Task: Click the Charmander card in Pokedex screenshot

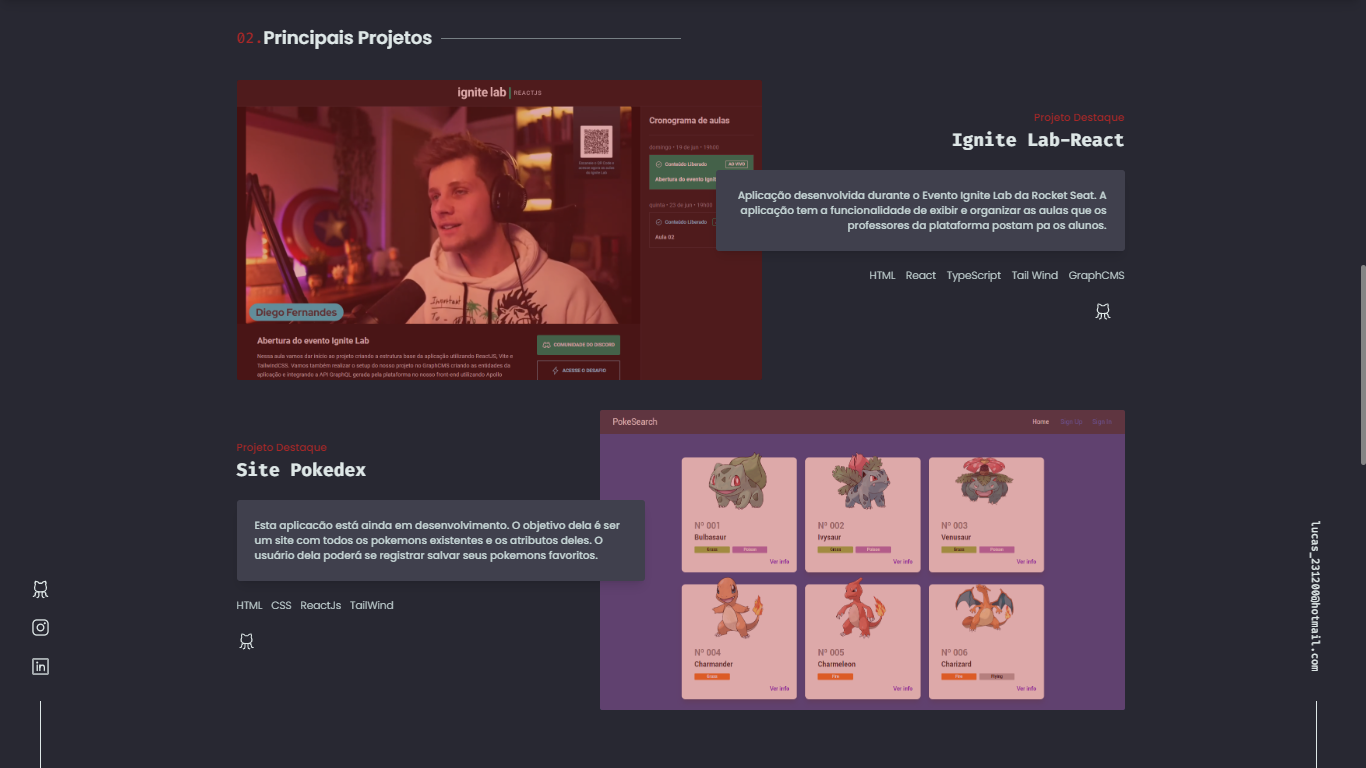Action: pos(739,641)
